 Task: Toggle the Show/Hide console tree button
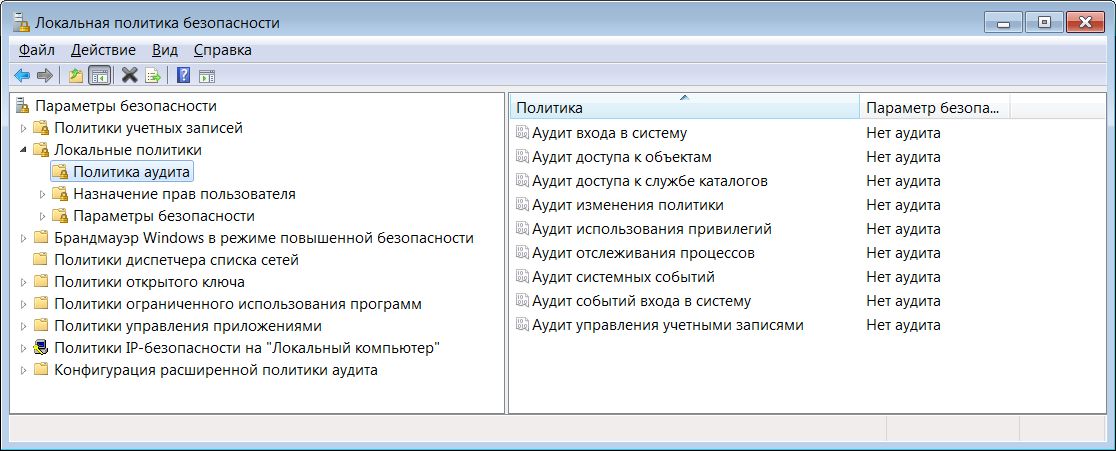point(100,75)
